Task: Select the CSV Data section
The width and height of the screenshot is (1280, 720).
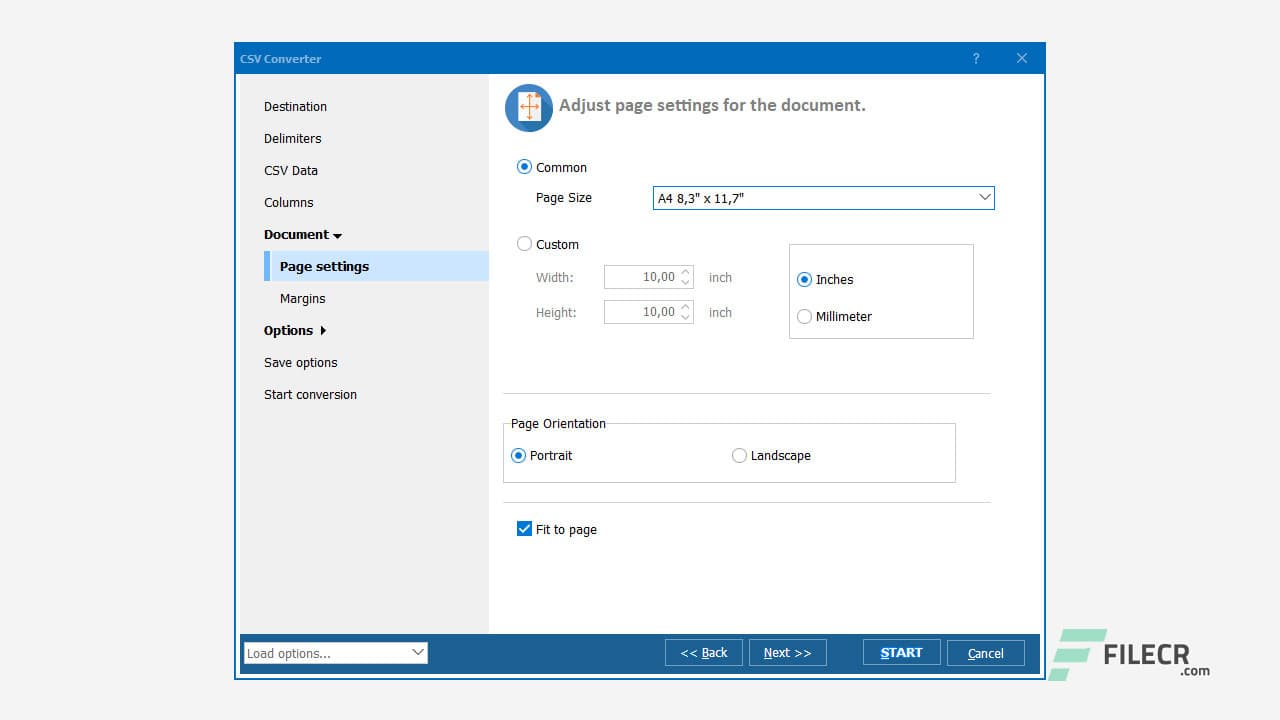Action: coord(291,171)
